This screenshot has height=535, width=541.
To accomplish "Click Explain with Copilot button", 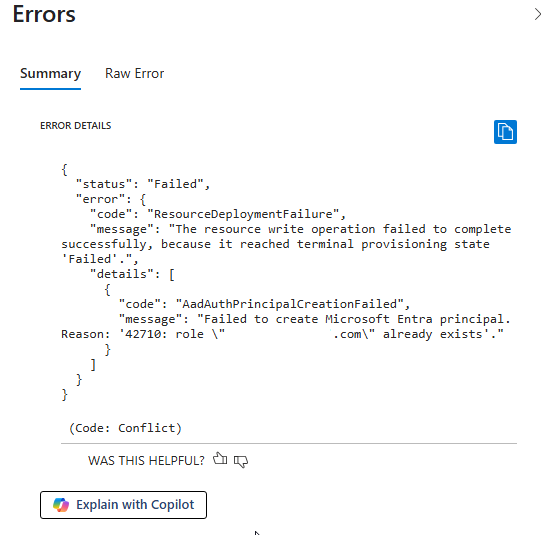I will (123, 505).
